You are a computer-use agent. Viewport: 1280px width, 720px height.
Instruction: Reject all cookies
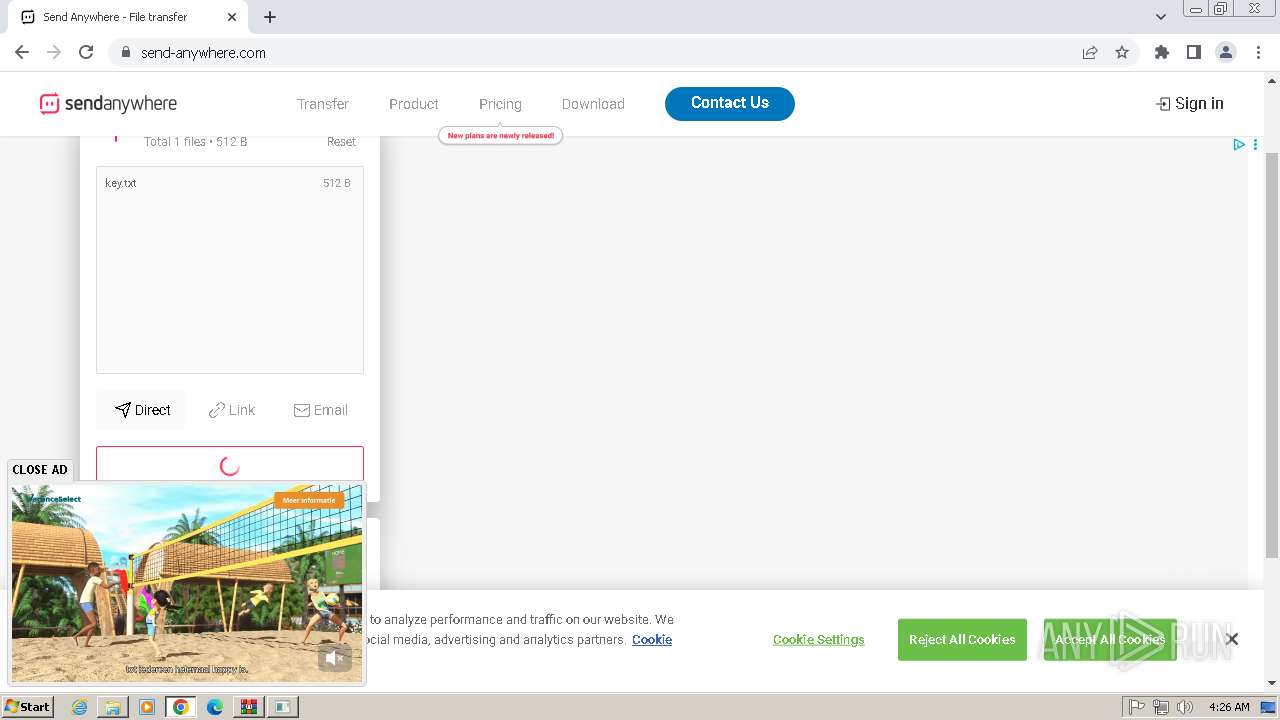962,640
